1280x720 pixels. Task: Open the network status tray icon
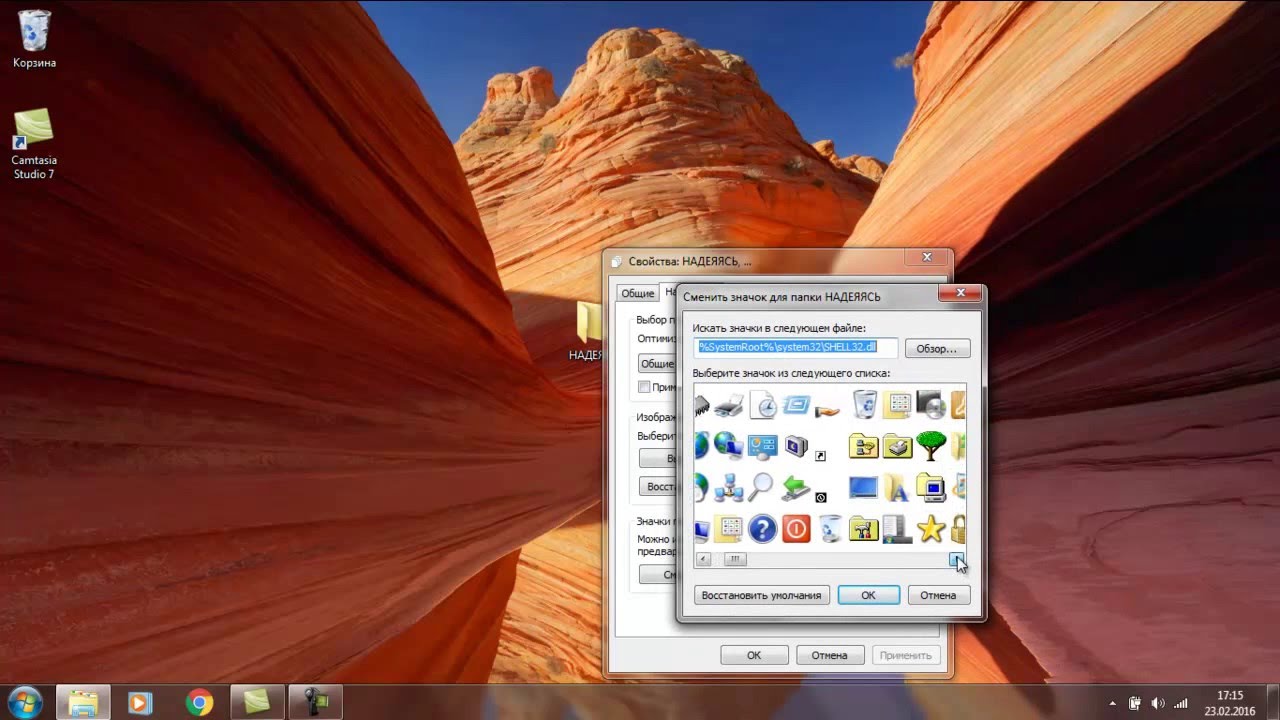[1181, 703]
